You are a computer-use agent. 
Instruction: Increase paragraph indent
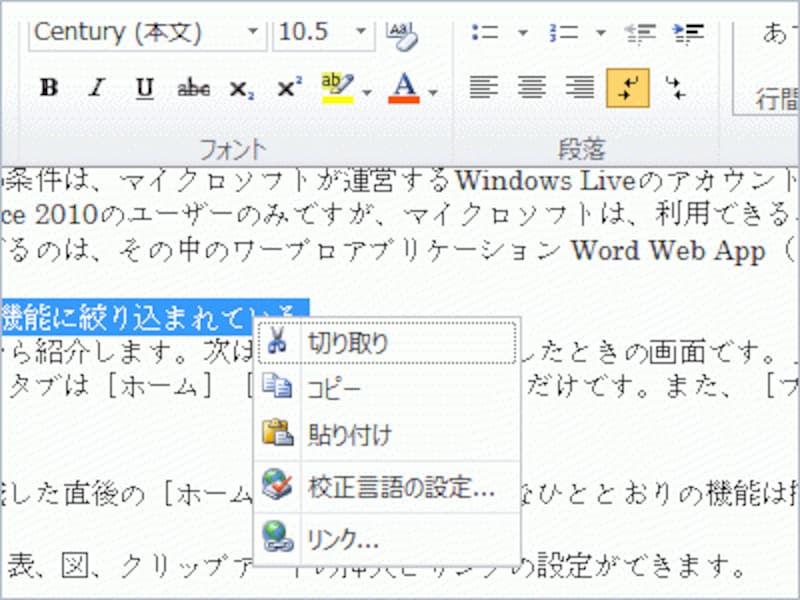point(688,33)
